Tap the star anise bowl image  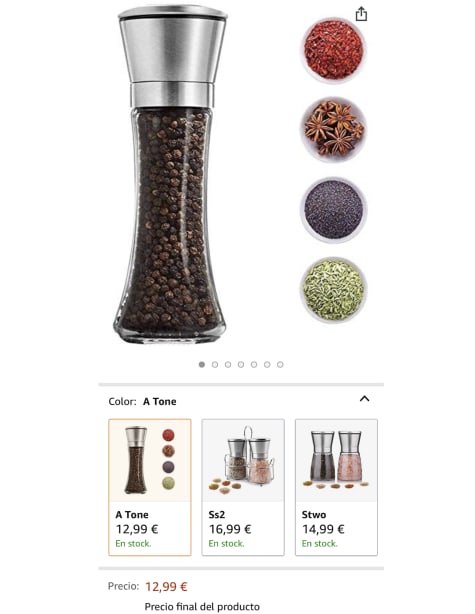click(333, 130)
